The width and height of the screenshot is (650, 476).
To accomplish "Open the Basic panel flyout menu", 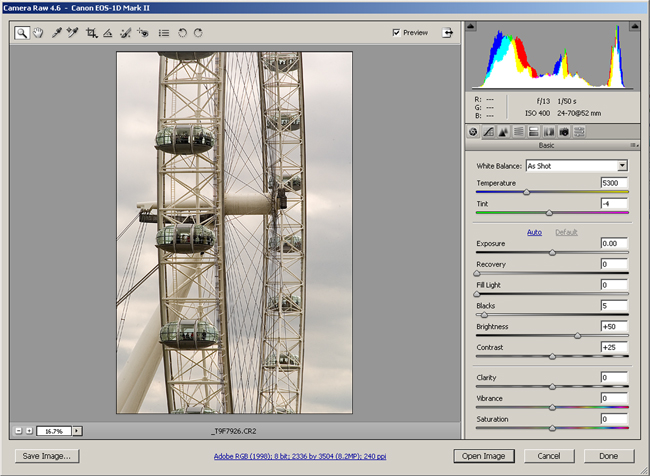I will [634, 145].
